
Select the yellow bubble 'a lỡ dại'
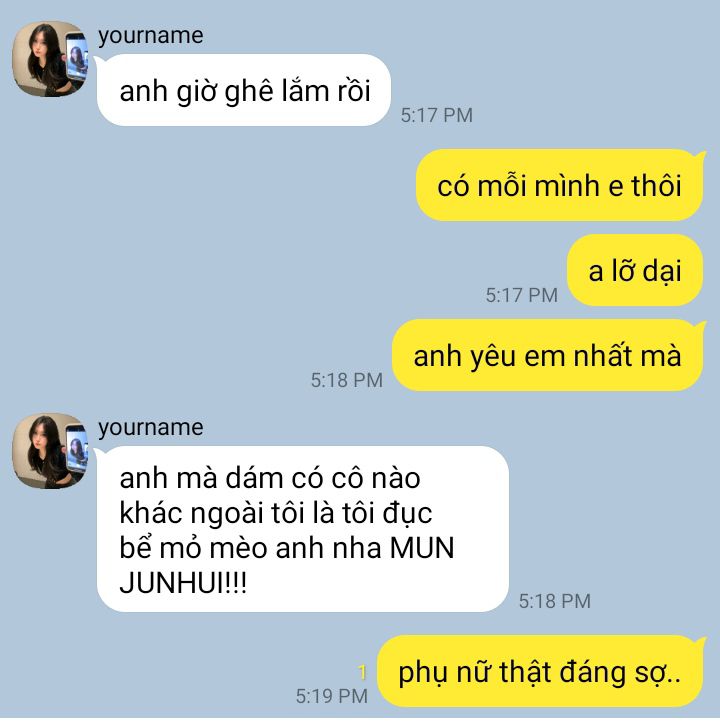tap(635, 270)
